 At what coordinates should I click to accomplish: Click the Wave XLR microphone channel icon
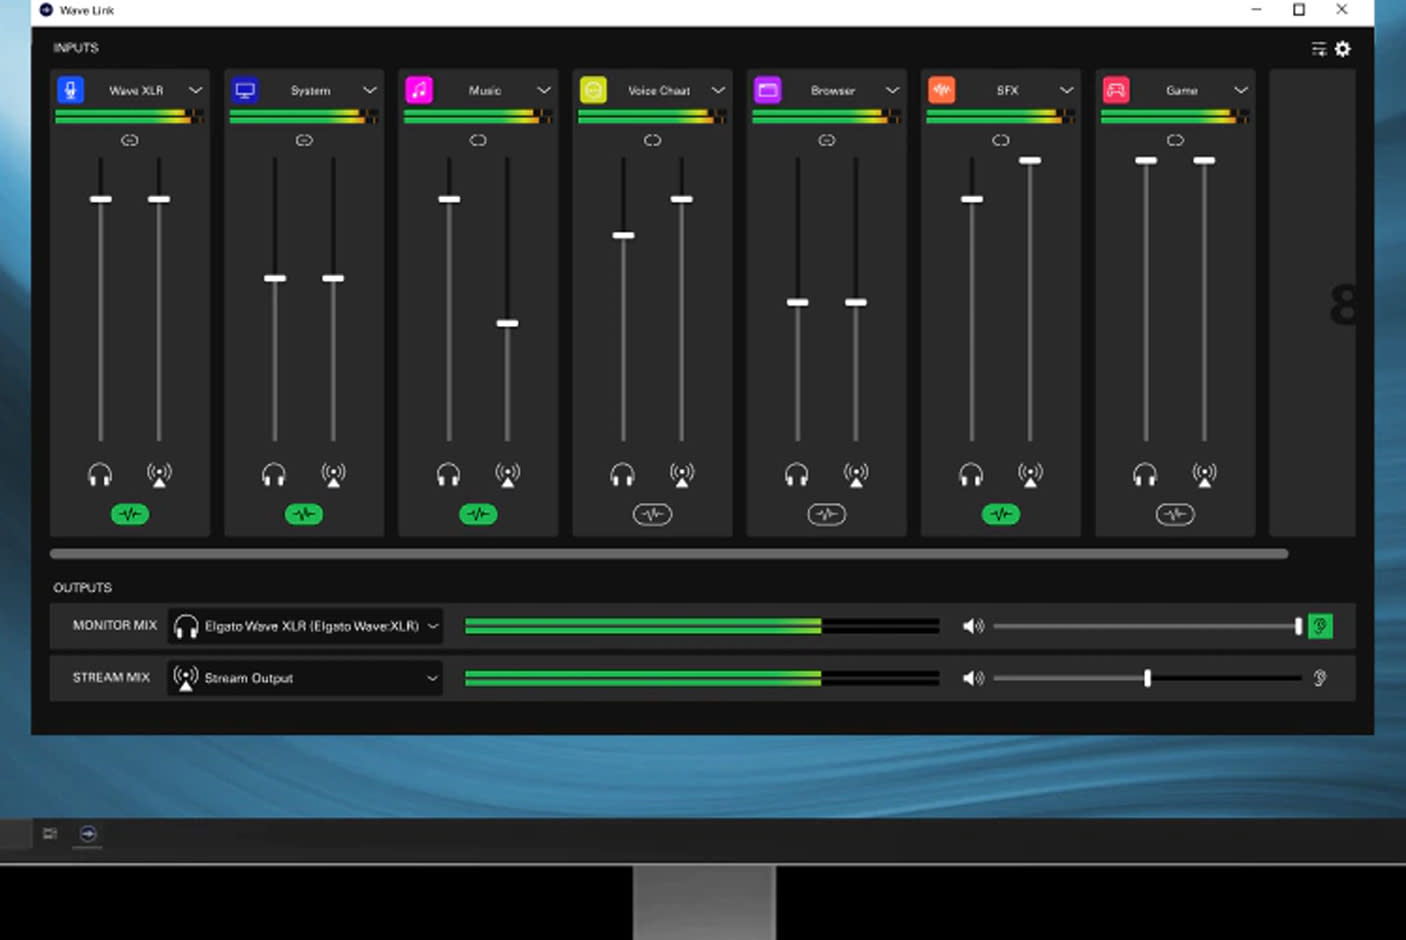70,90
